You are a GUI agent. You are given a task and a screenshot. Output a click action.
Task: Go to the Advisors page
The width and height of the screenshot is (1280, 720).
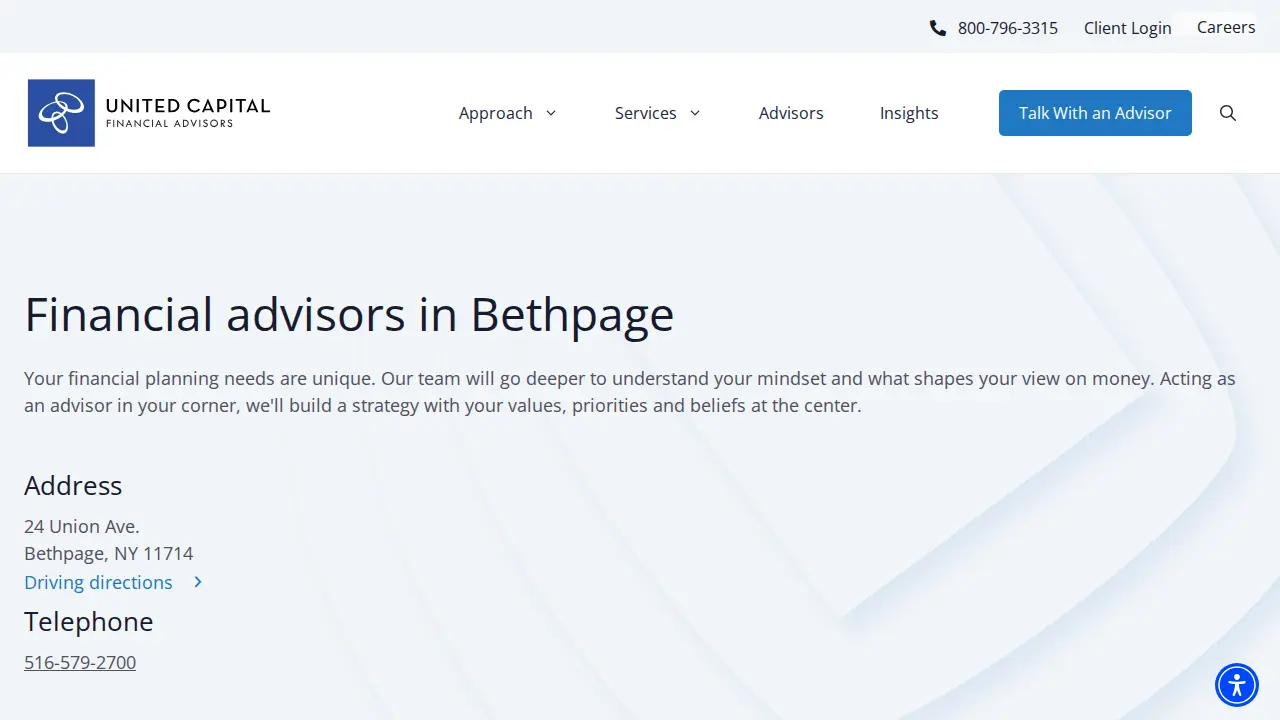pyautogui.click(x=791, y=113)
